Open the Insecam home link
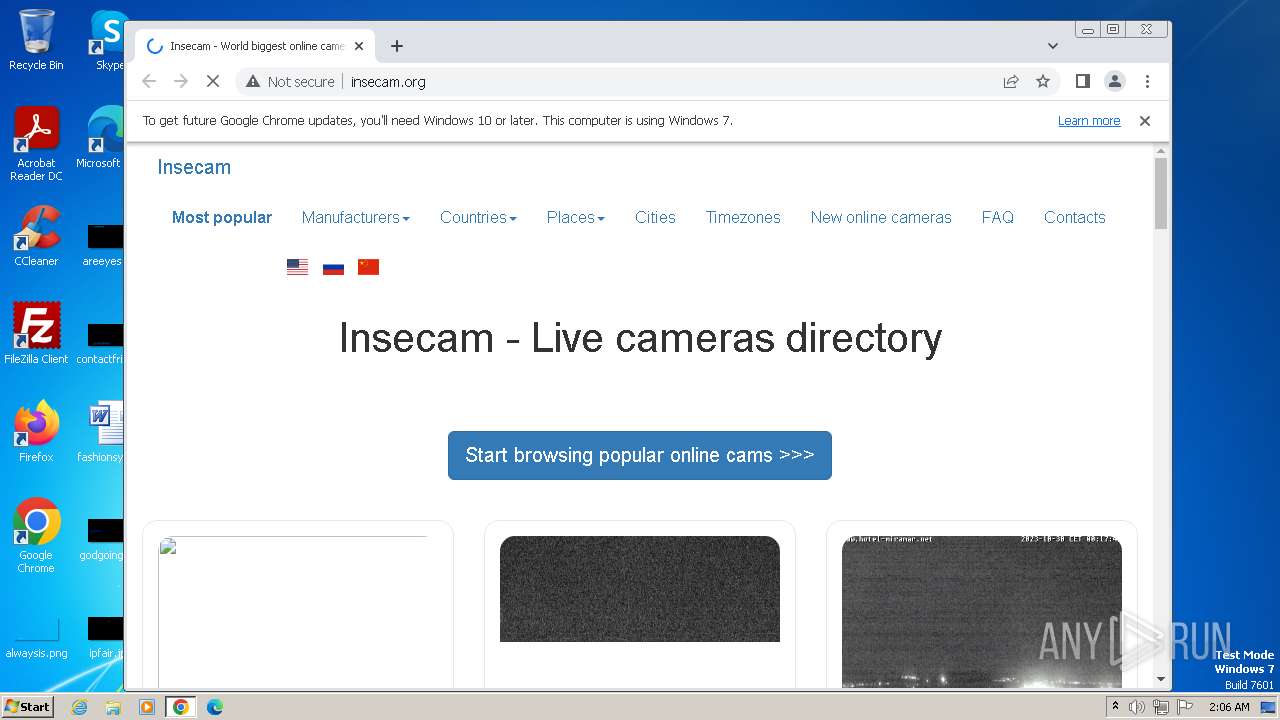 coord(194,167)
